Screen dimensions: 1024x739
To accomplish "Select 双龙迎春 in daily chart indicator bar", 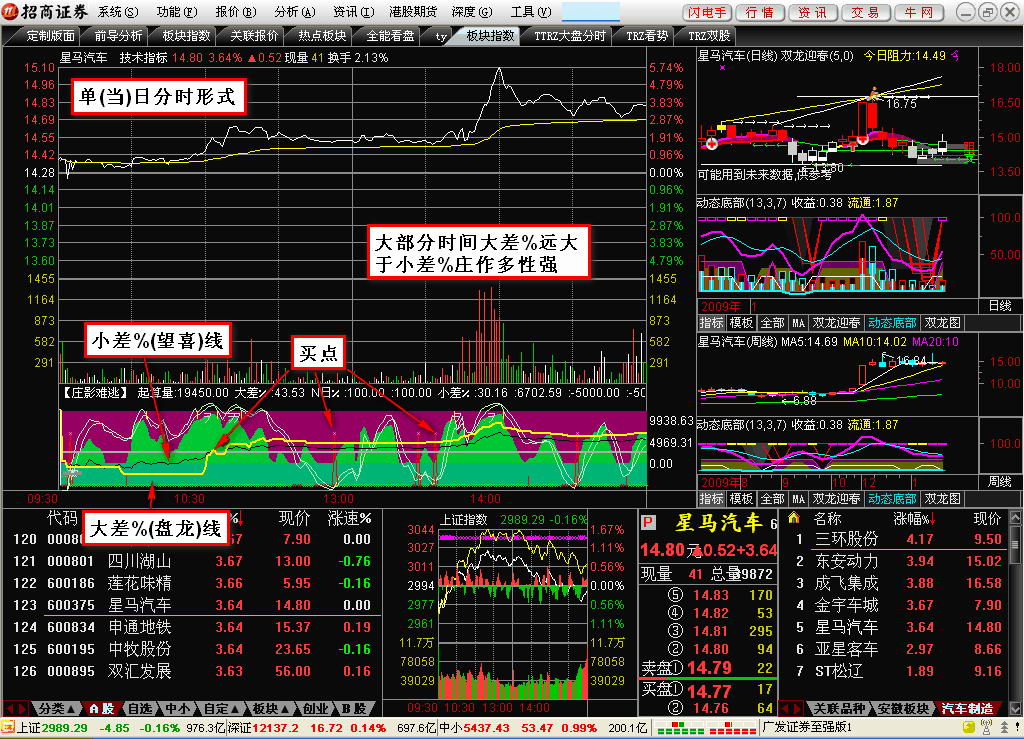I will [x=837, y=322].
